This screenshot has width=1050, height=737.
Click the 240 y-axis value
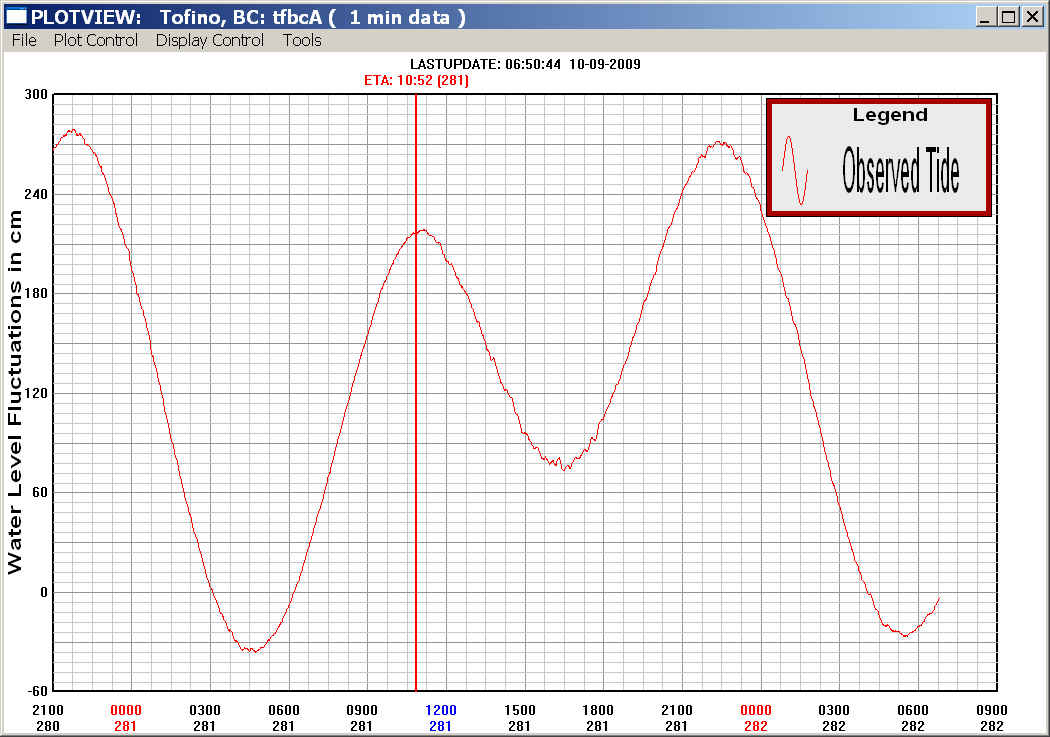36,194
